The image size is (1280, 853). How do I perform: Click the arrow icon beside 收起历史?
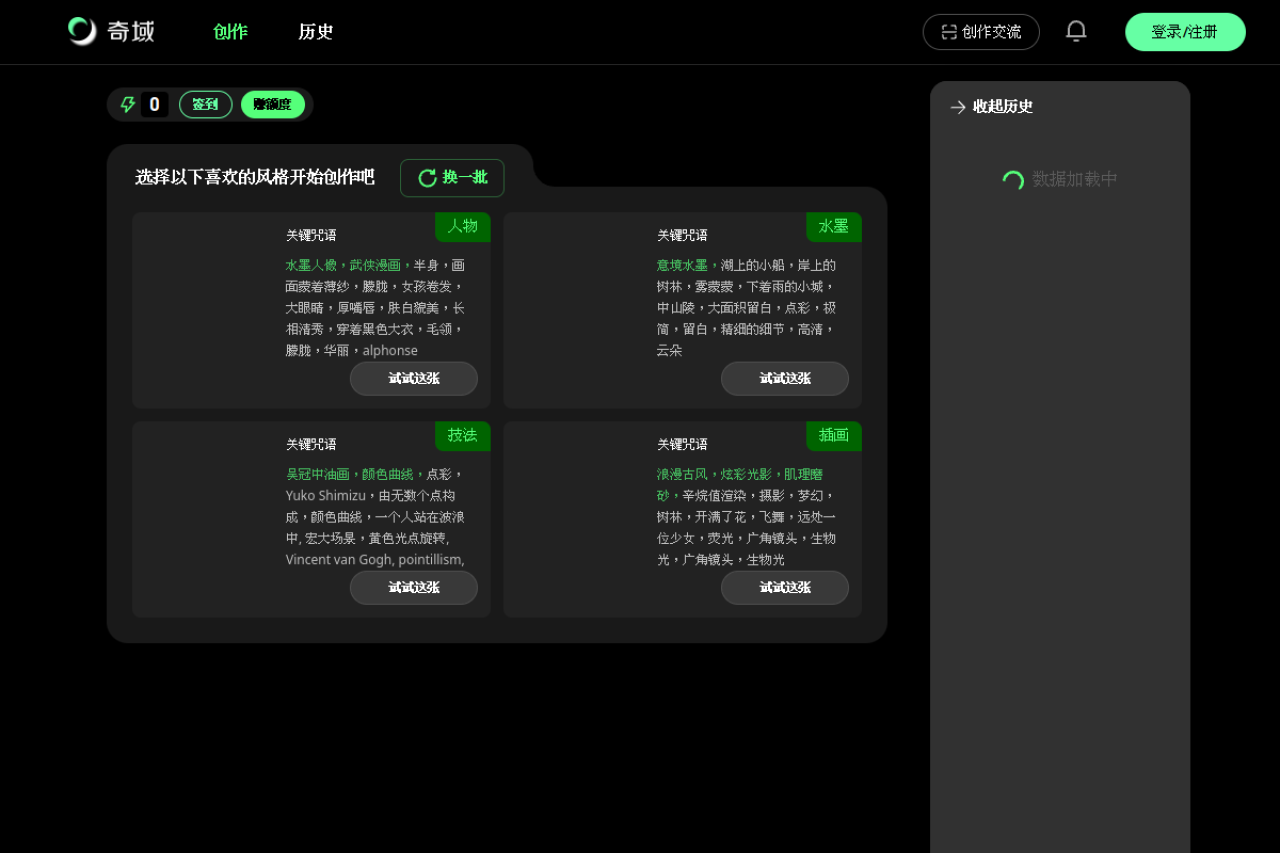958,107
